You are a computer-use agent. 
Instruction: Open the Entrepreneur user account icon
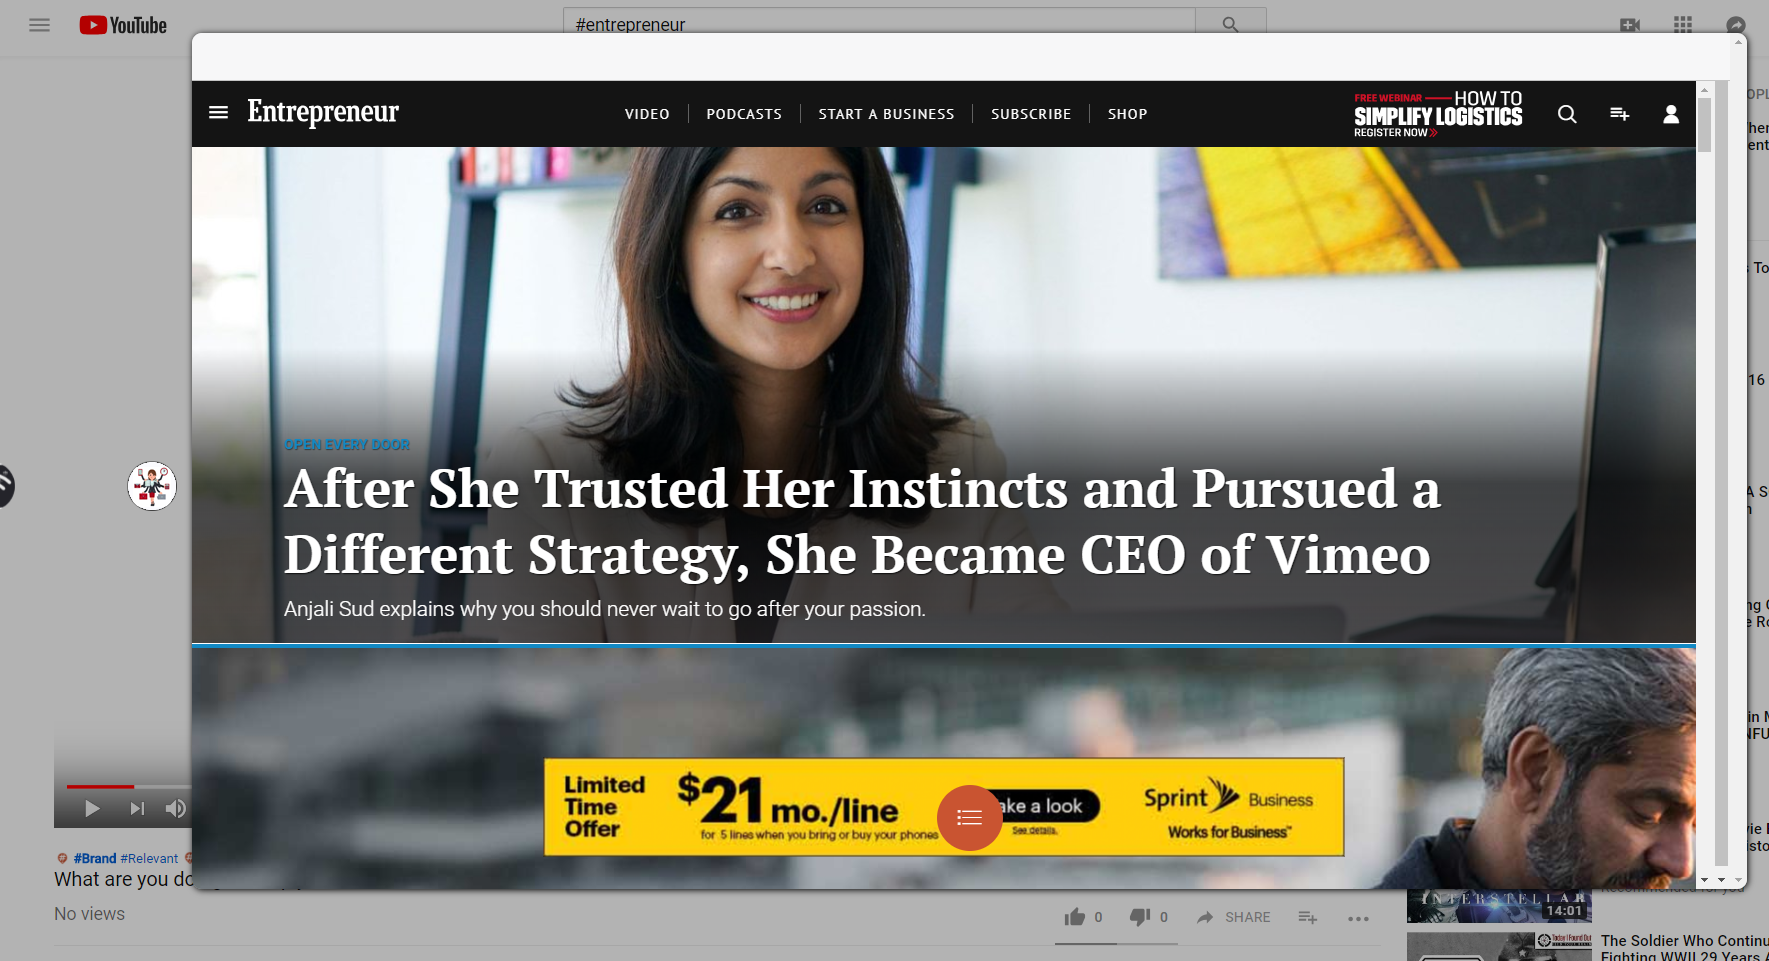click(1671, 114)
